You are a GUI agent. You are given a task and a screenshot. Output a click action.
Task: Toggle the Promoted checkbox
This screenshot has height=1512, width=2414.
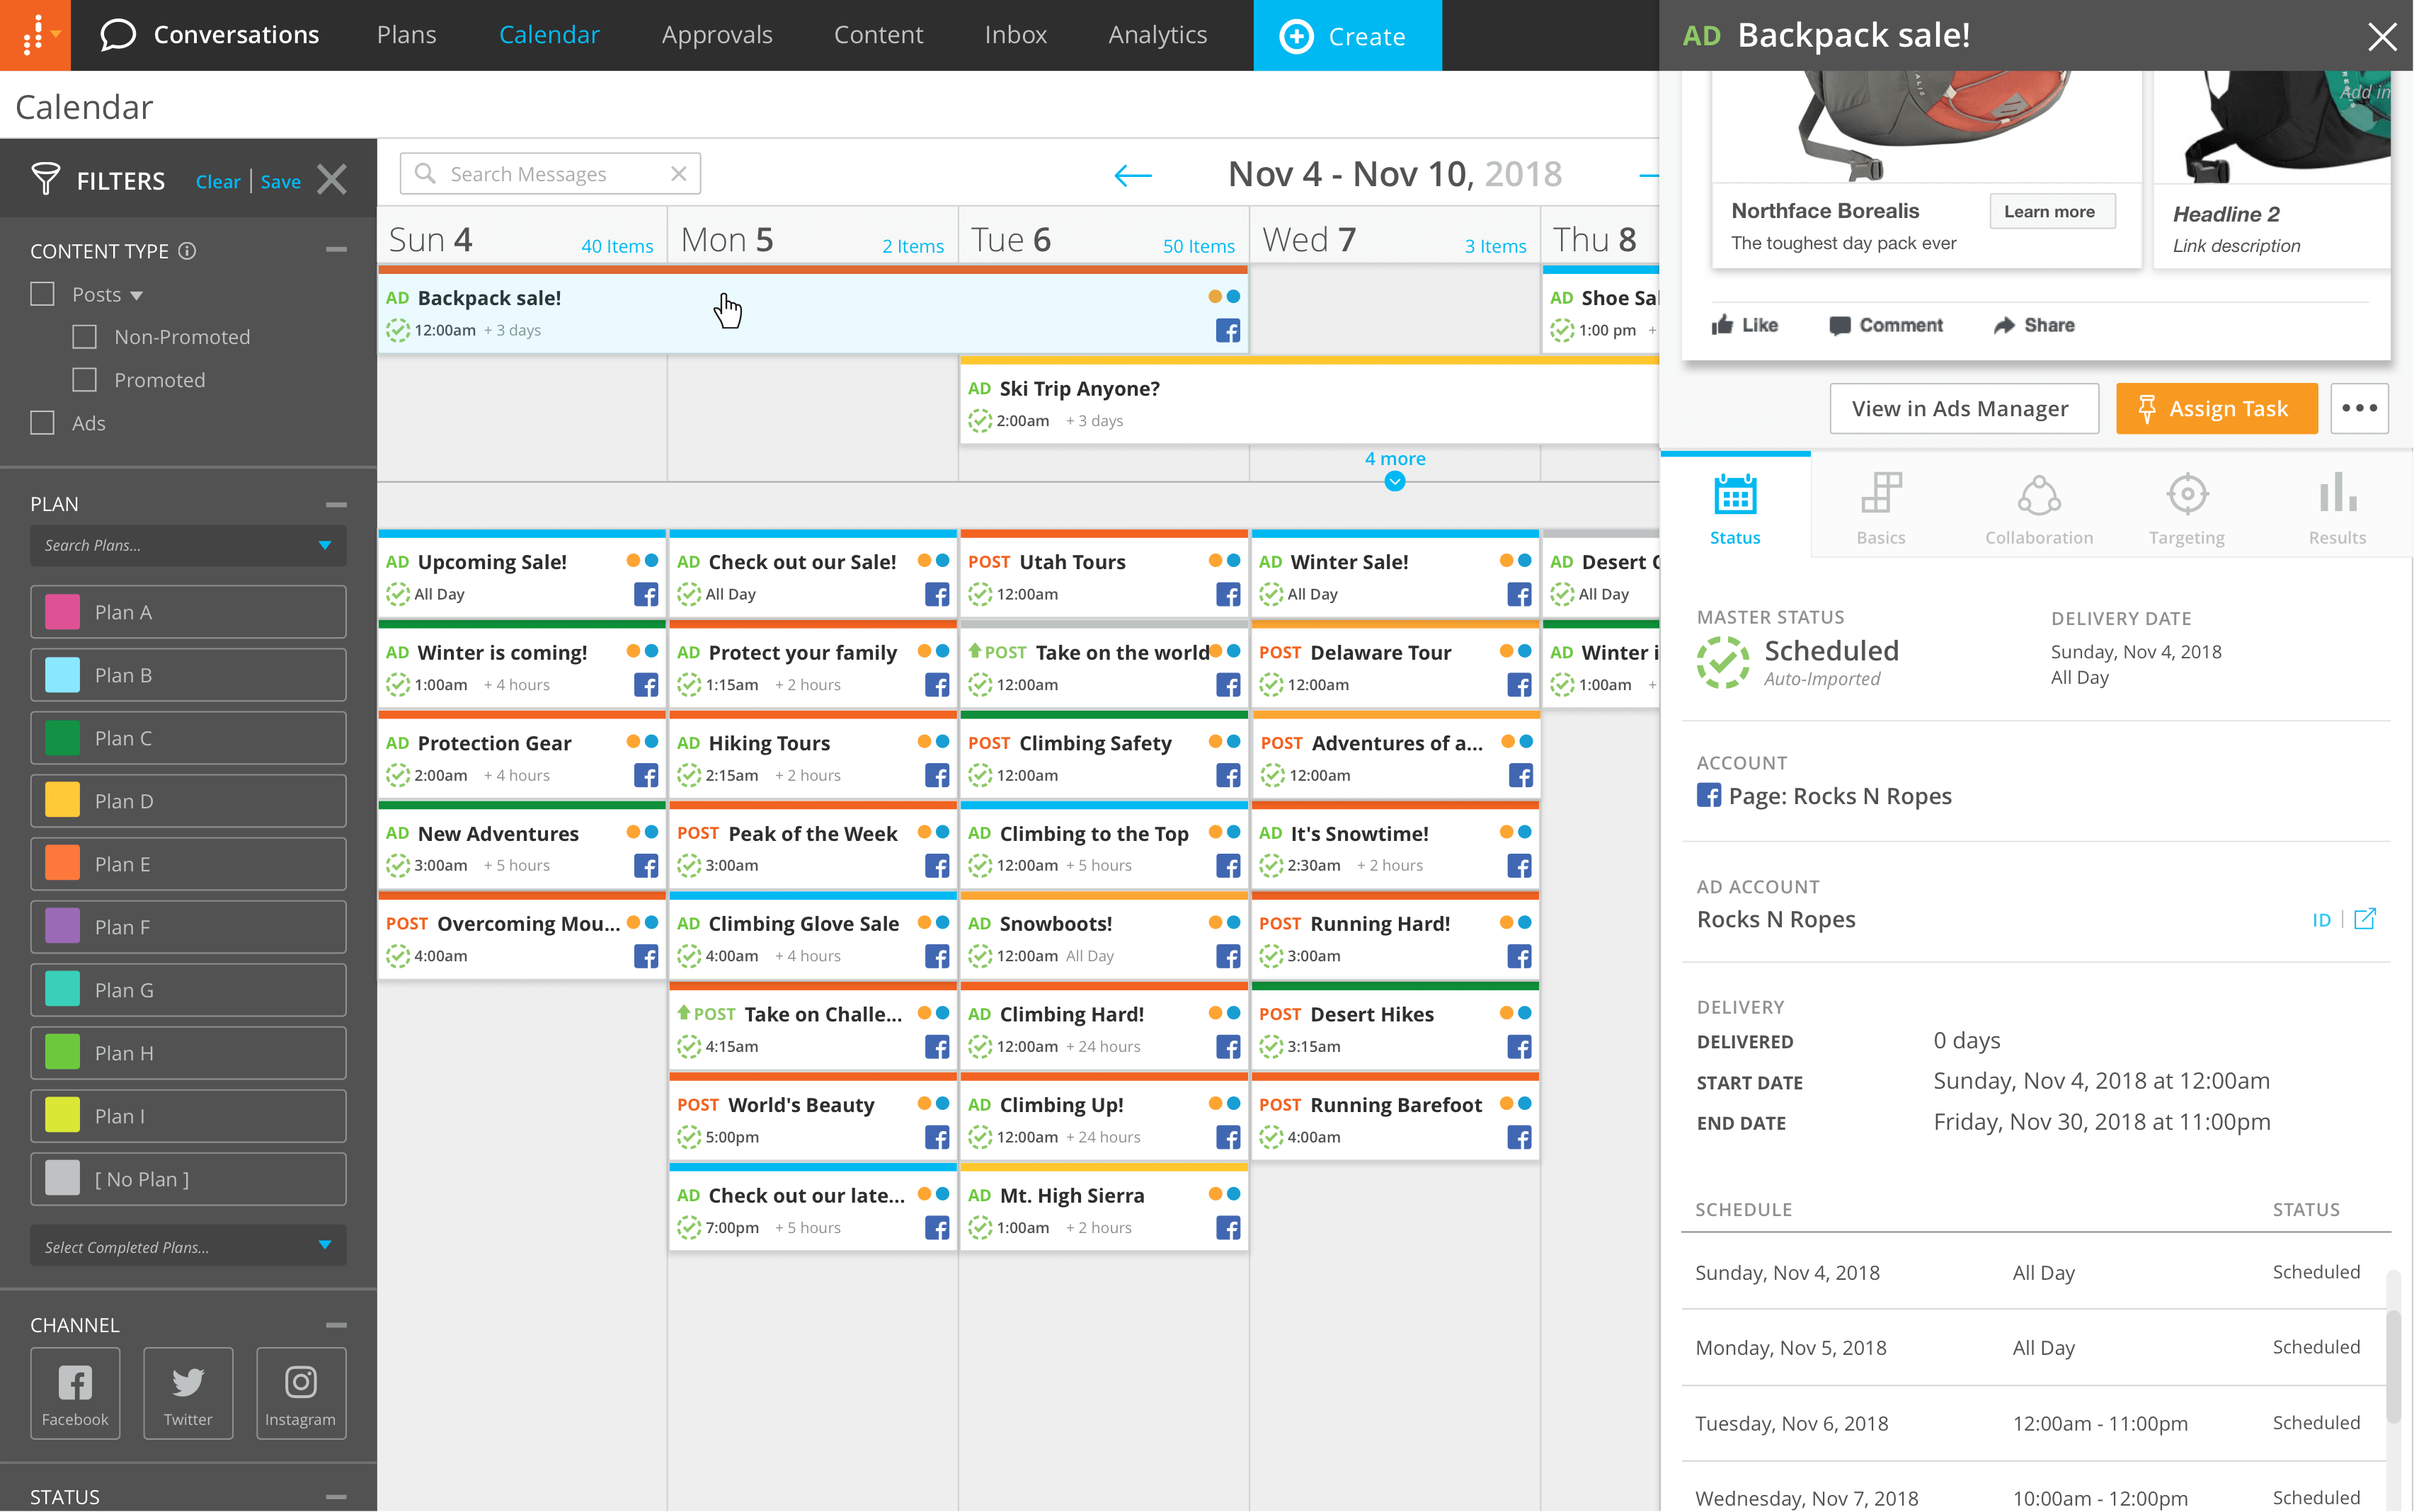85,380
